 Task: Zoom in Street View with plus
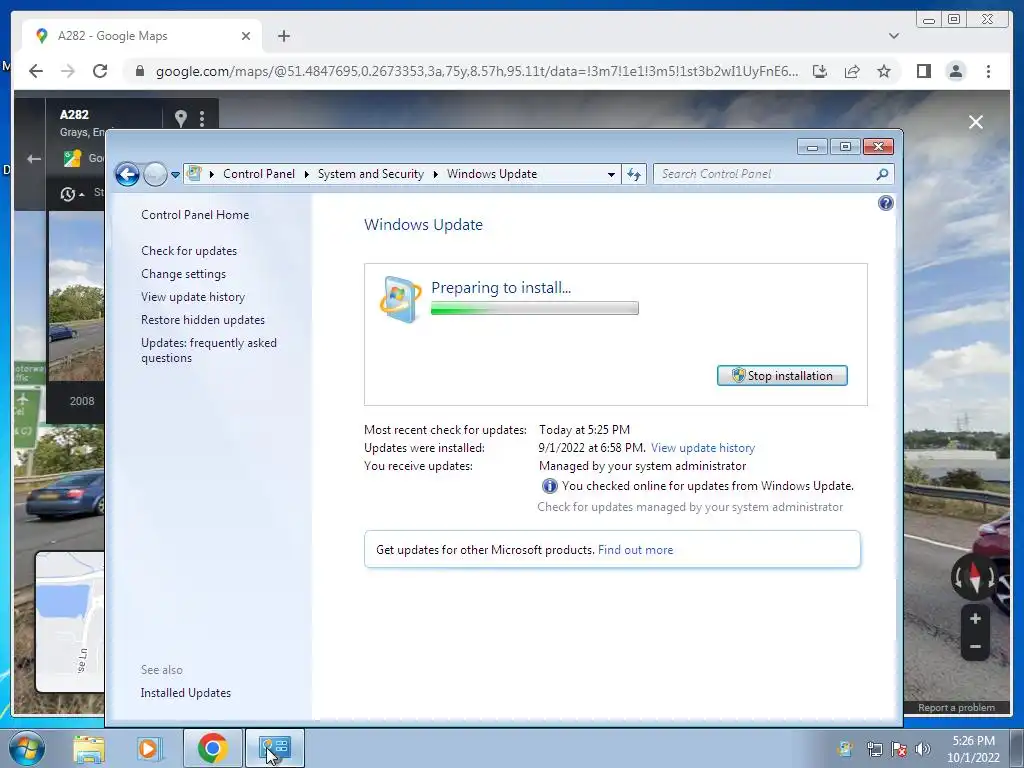pos(975,618)
